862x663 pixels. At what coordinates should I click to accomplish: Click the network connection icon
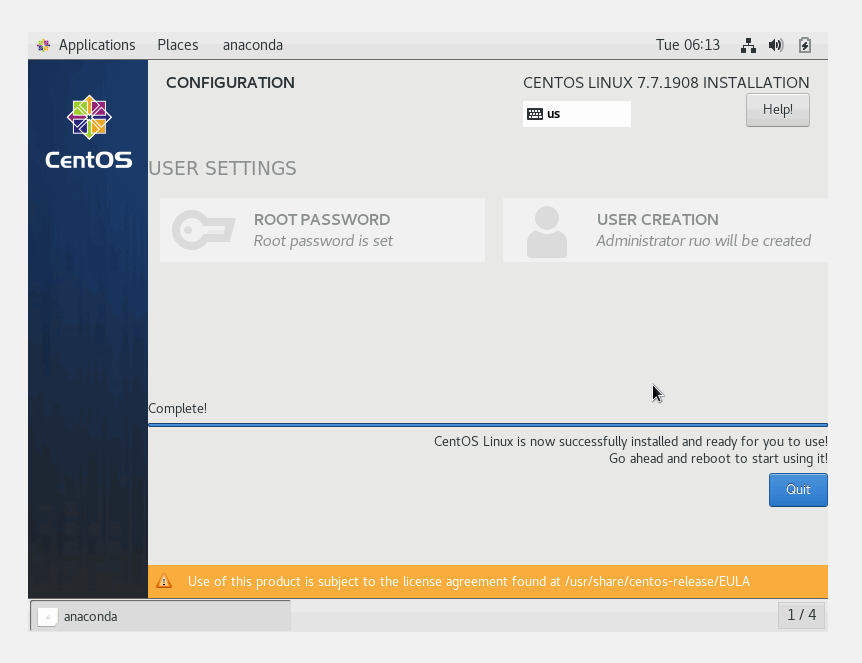click(x=748, y=45)
